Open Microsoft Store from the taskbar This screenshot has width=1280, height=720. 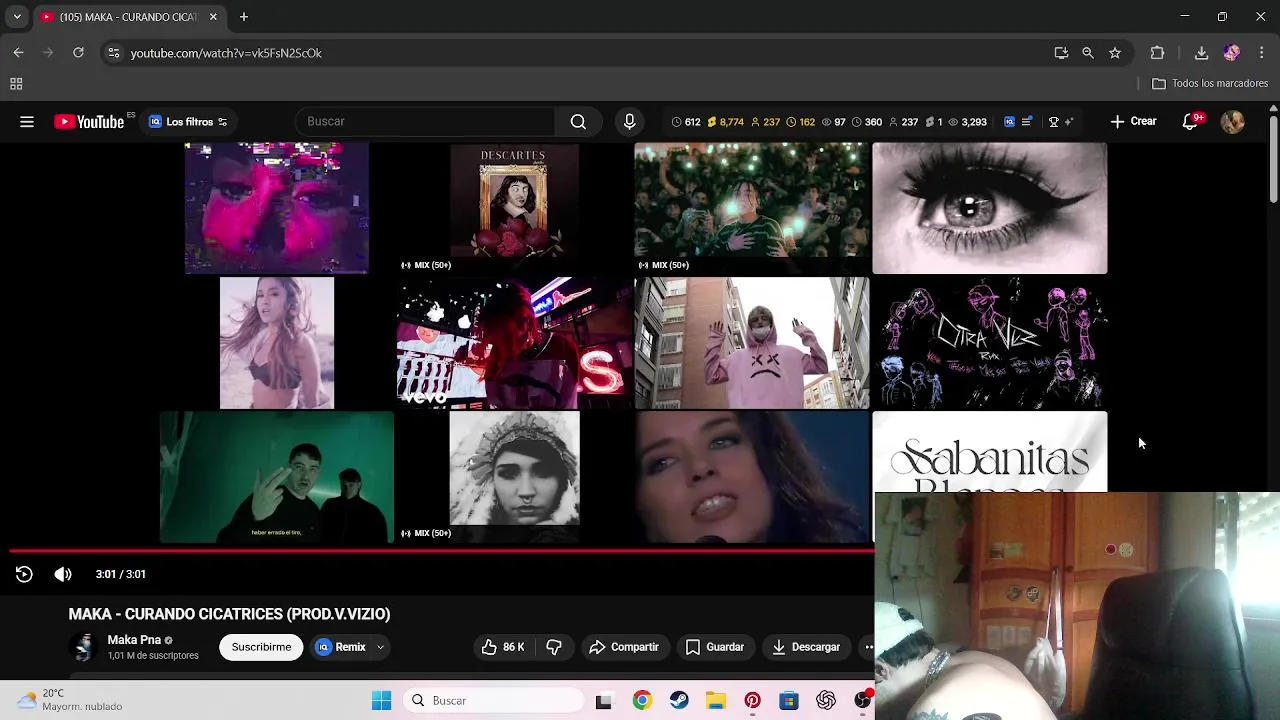(789, 701)
